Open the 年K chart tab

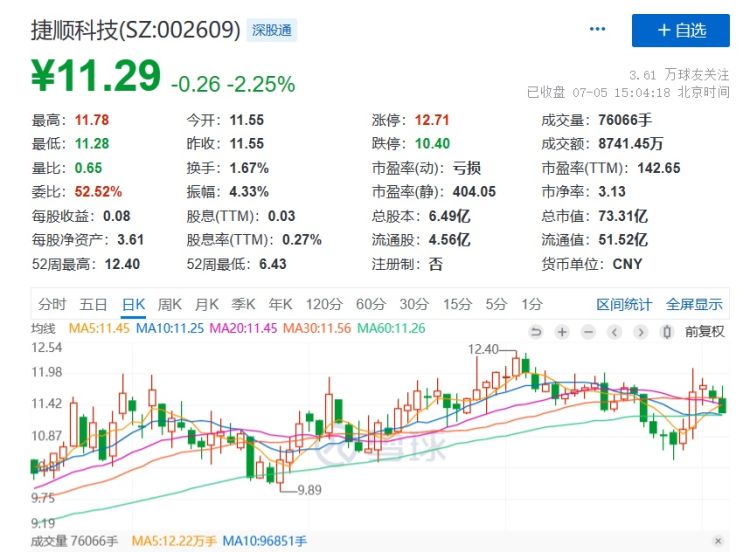click(280, 304)
